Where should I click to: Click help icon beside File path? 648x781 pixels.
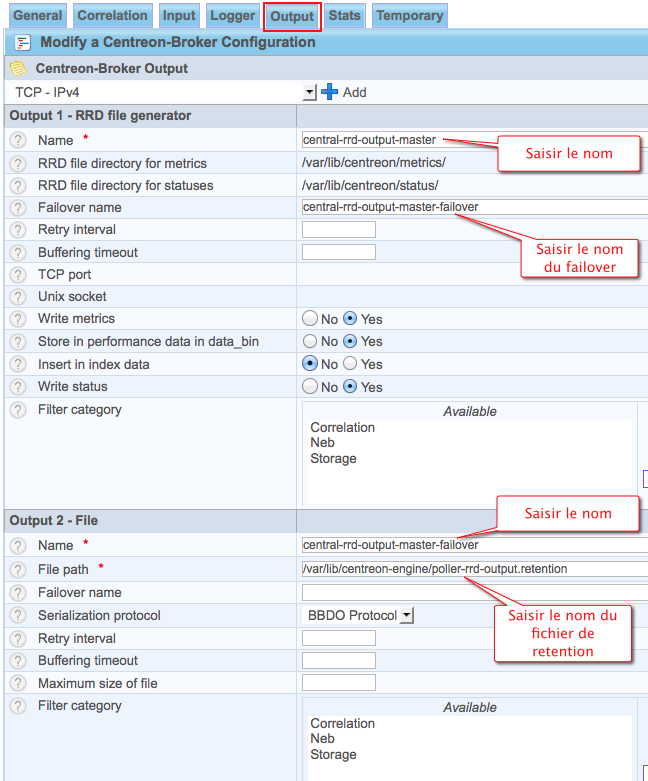[x=17, y=569]
